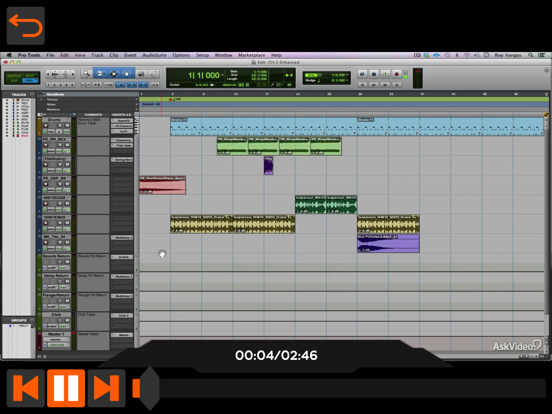Mute the Reverb Return track
This screenshot has height=414, width=552.
coord(67,262)
